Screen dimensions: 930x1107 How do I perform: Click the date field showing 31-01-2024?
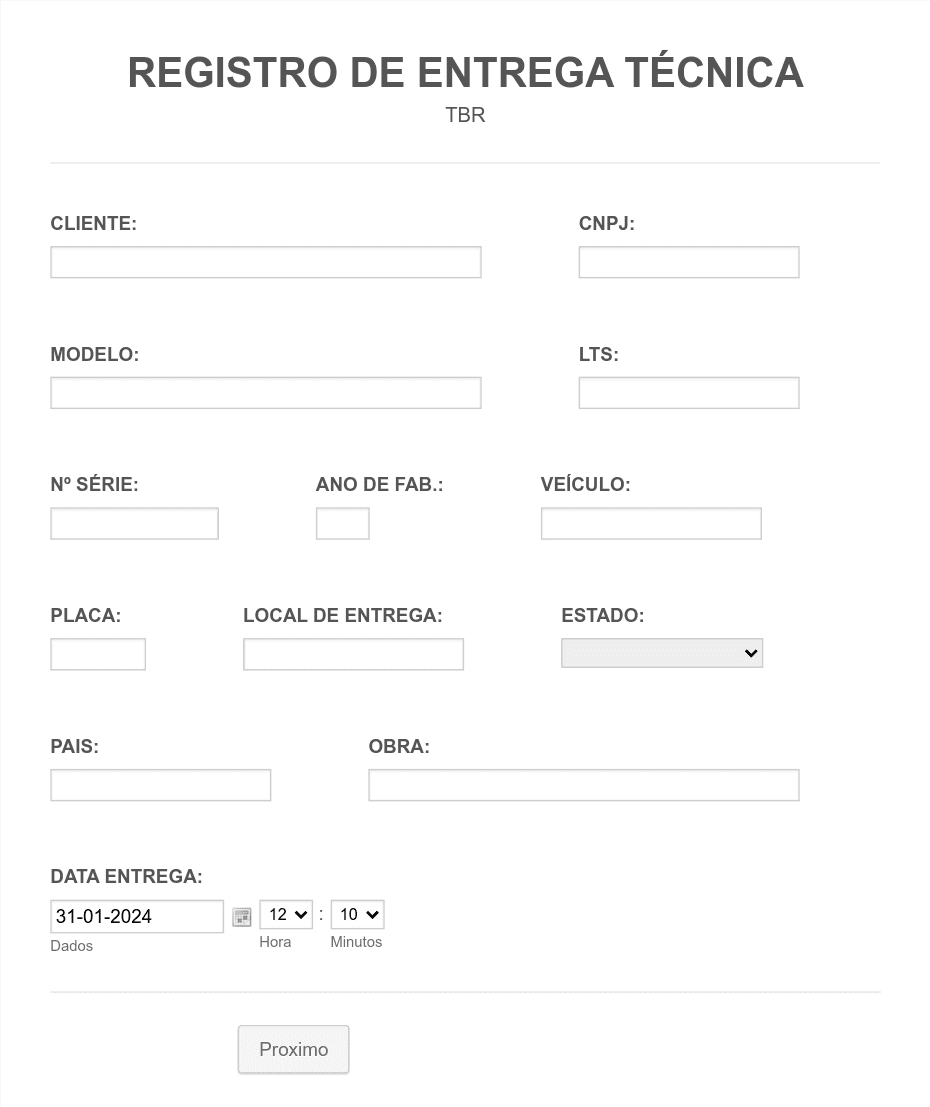[x=137, y=916]
